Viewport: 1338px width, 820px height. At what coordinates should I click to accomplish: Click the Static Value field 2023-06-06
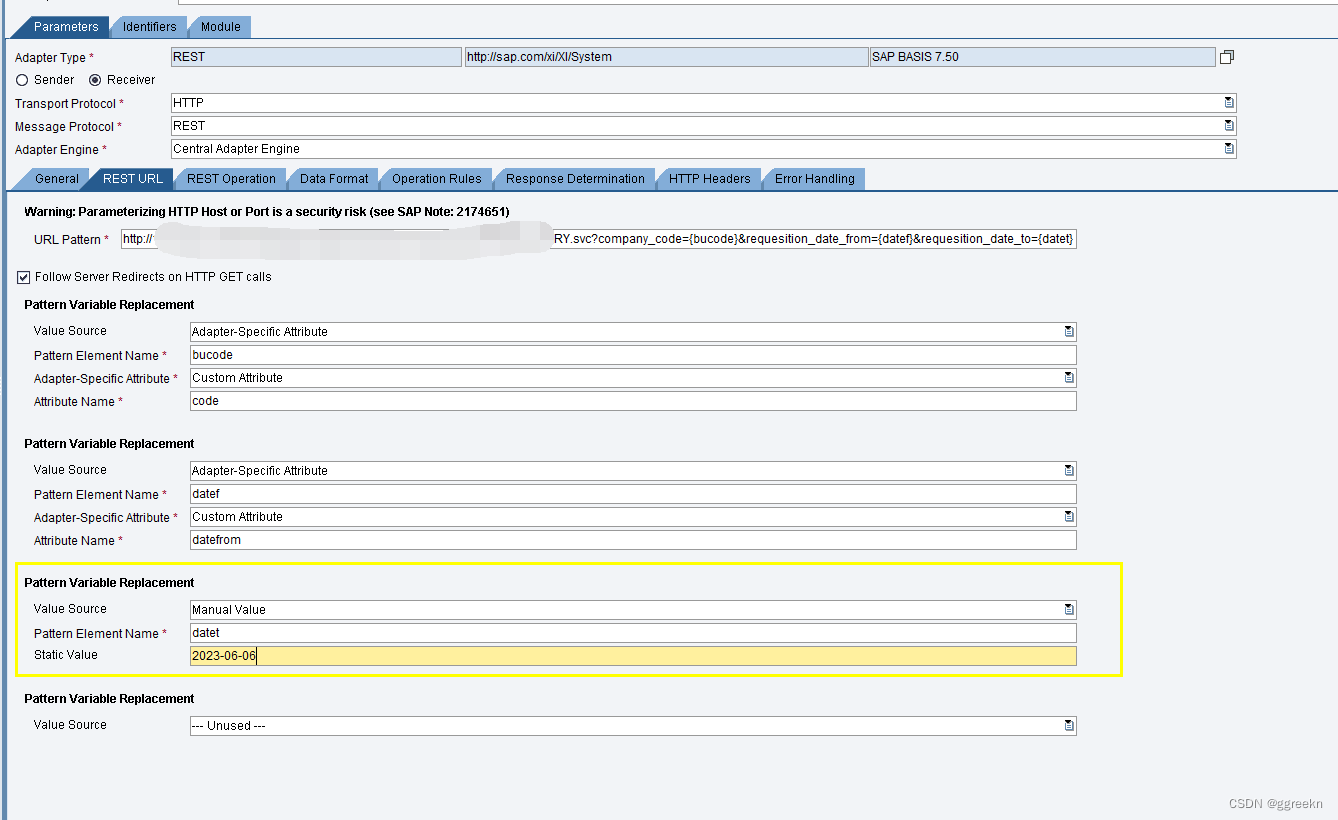click(633, 656)
